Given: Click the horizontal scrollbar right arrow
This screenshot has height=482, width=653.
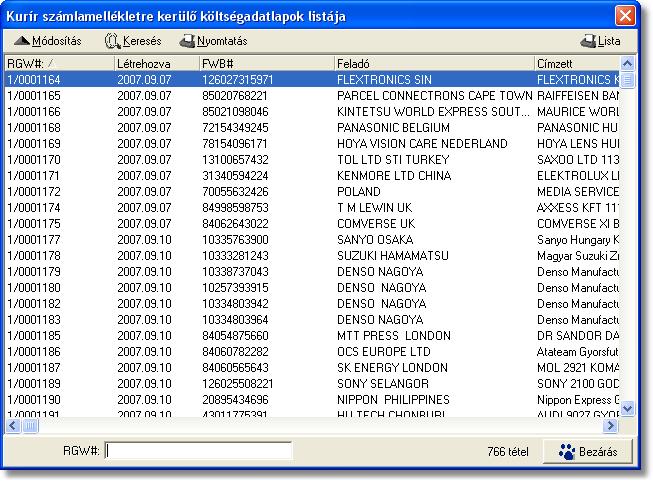Looking at the screenshot, I should click(x=611, y=425).
